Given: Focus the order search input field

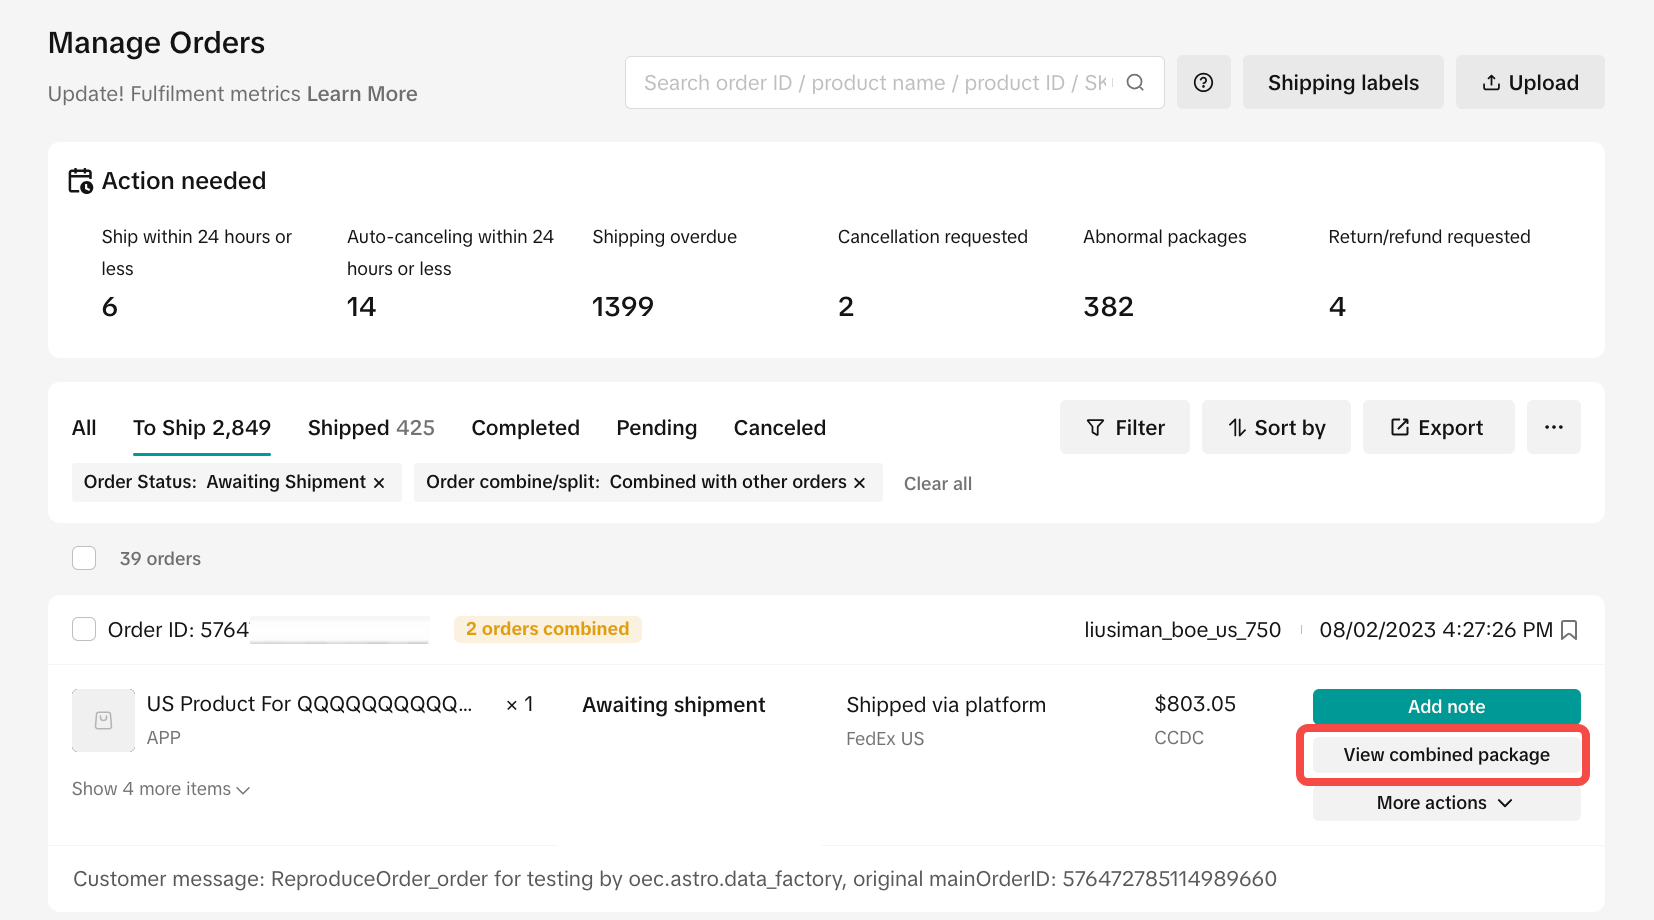Looking at the screenshot, I should point(875,83).
